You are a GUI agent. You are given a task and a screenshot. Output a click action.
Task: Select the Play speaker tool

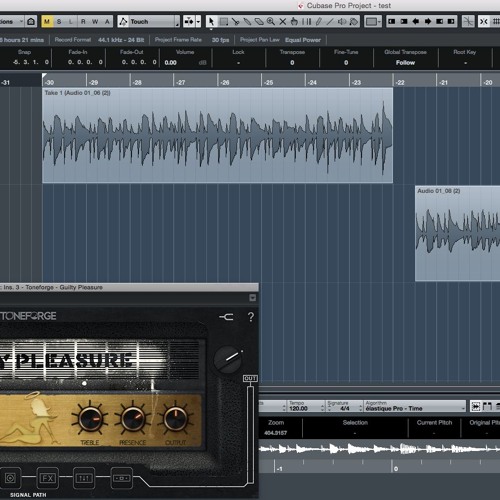pos(342,22)
